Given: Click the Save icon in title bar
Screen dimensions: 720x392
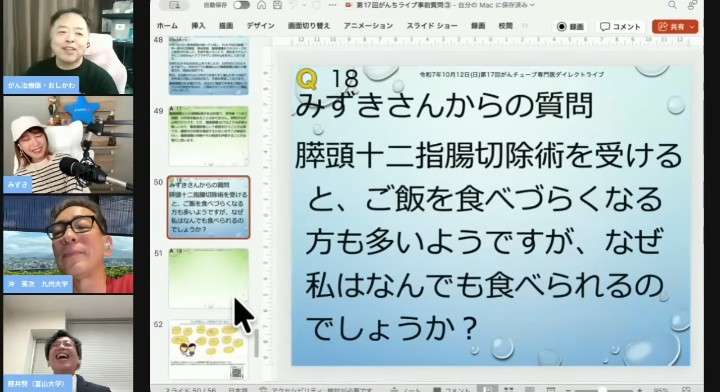Looking at the screenshot, I should pos(277,5).
